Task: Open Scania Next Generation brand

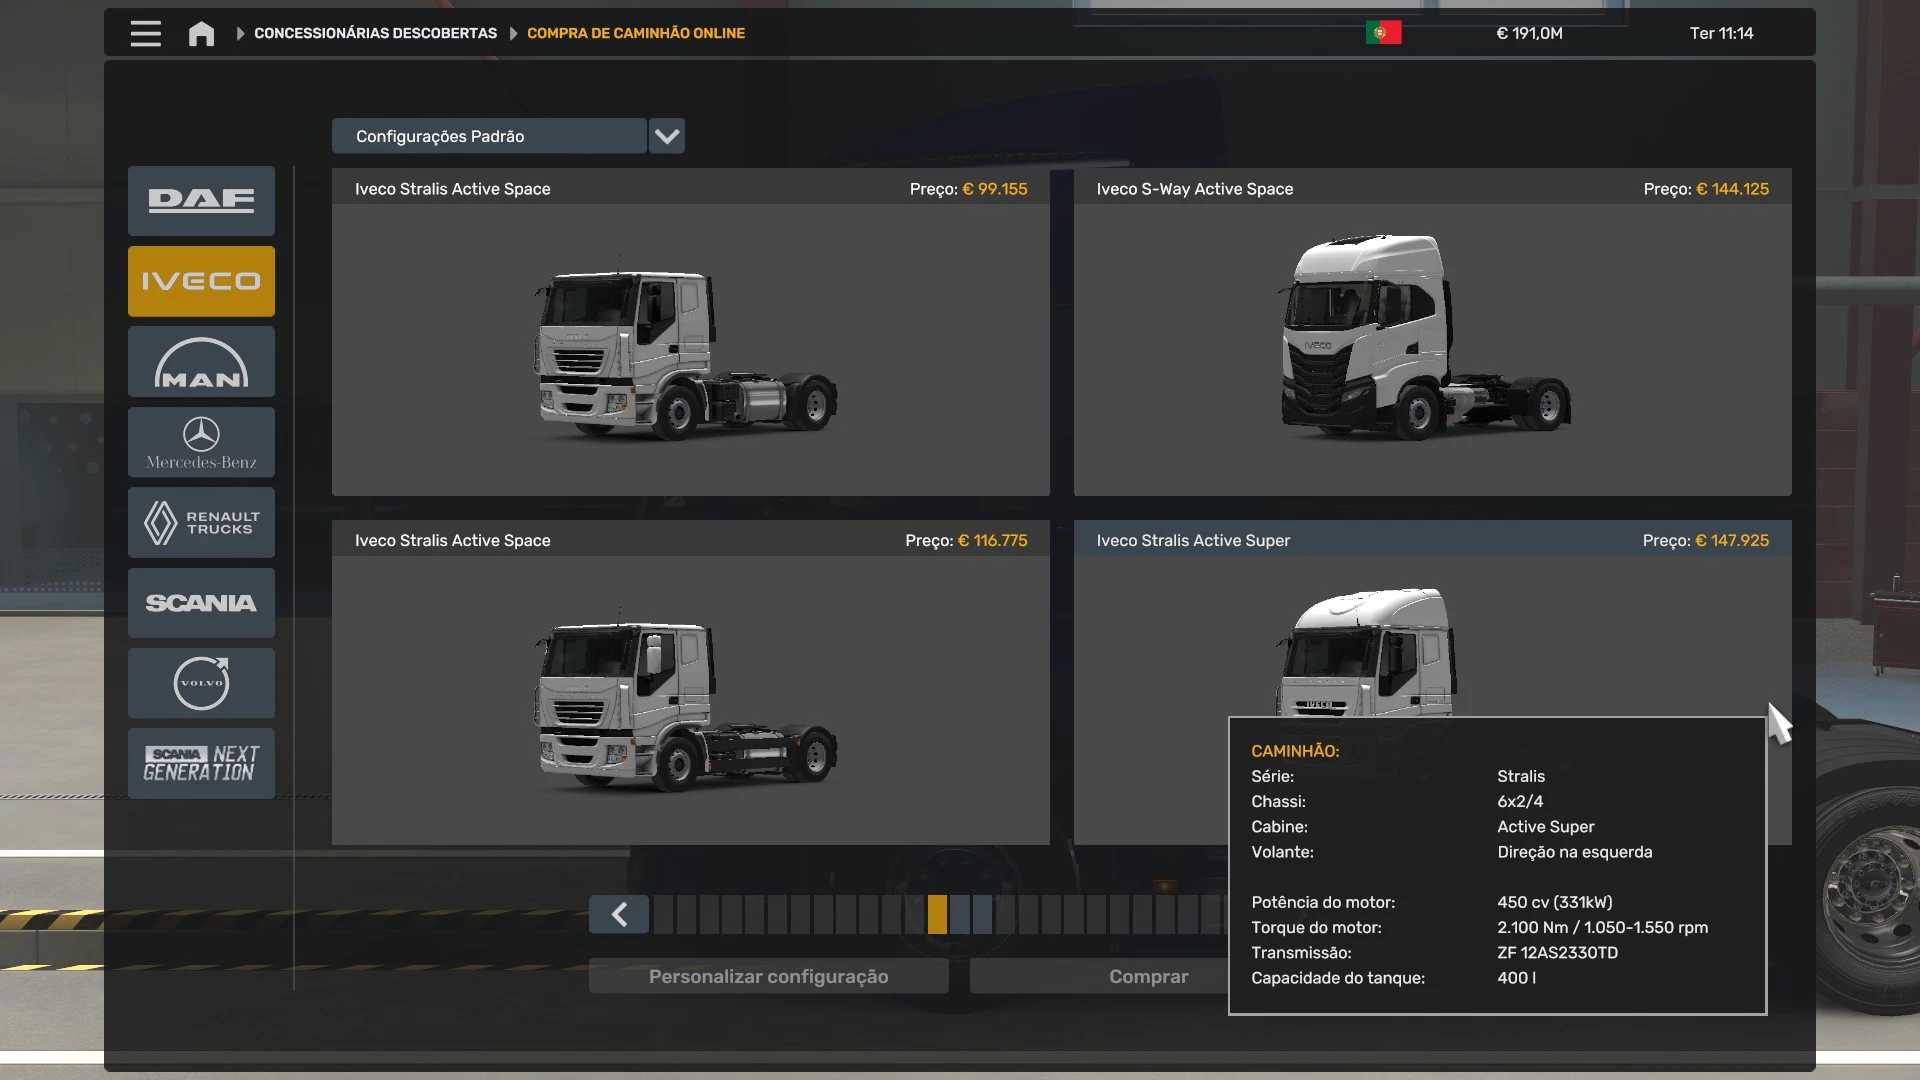Action: tap(201, 763)
